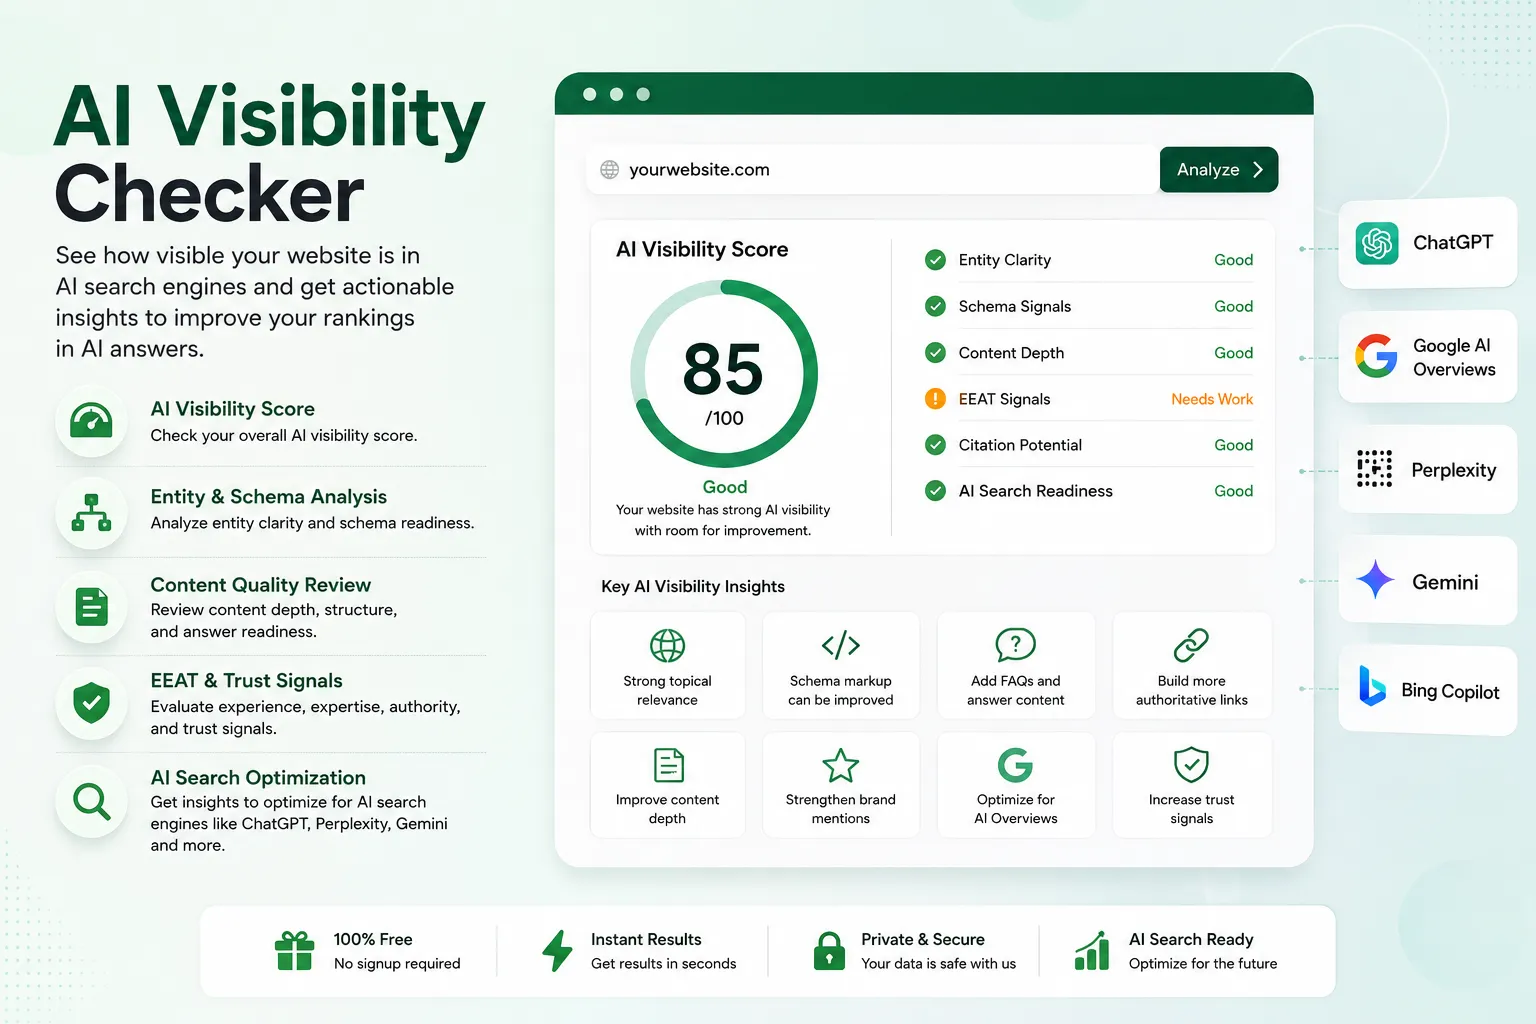Click the Citation Potential green check mark
The width and height of the screenshot is (1536, 1024).
tap(935, 445)
